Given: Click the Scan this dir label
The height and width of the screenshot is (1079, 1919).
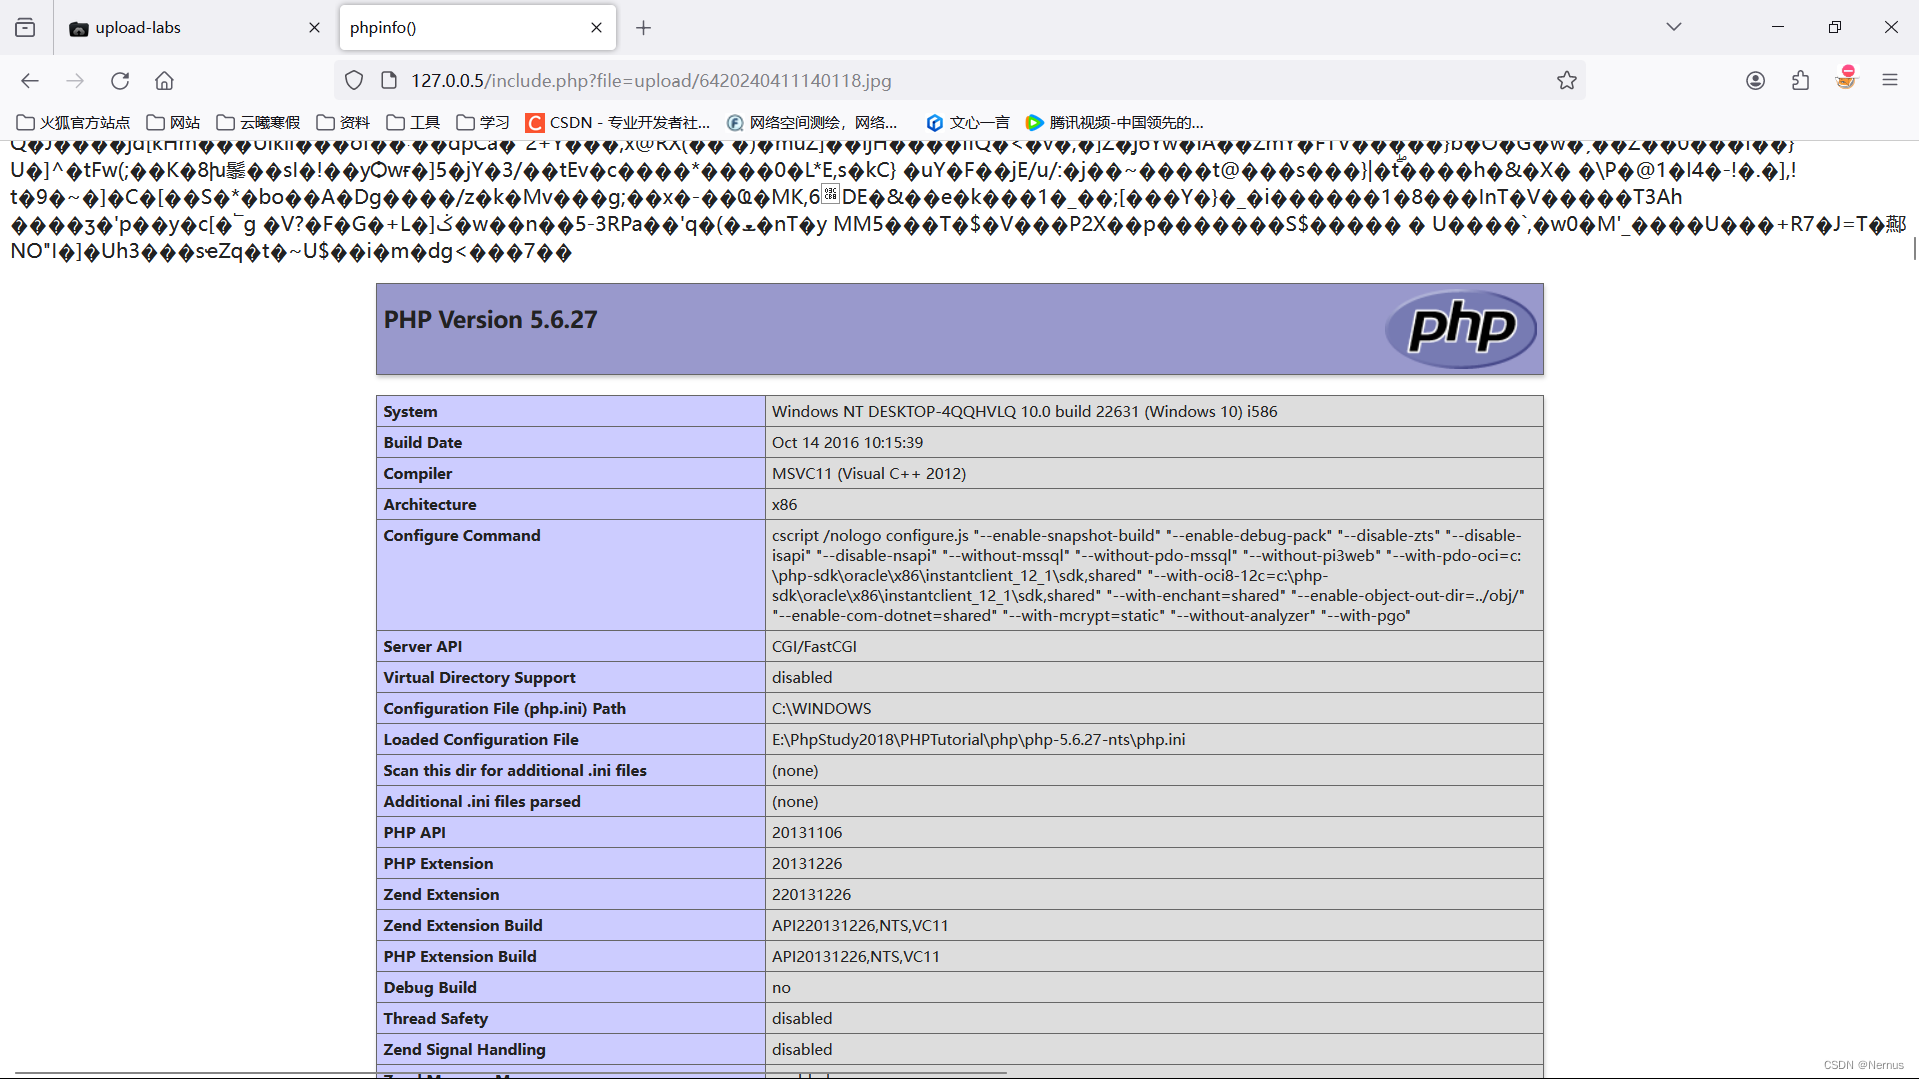Looking at the screenshot, I should point(515,771).
